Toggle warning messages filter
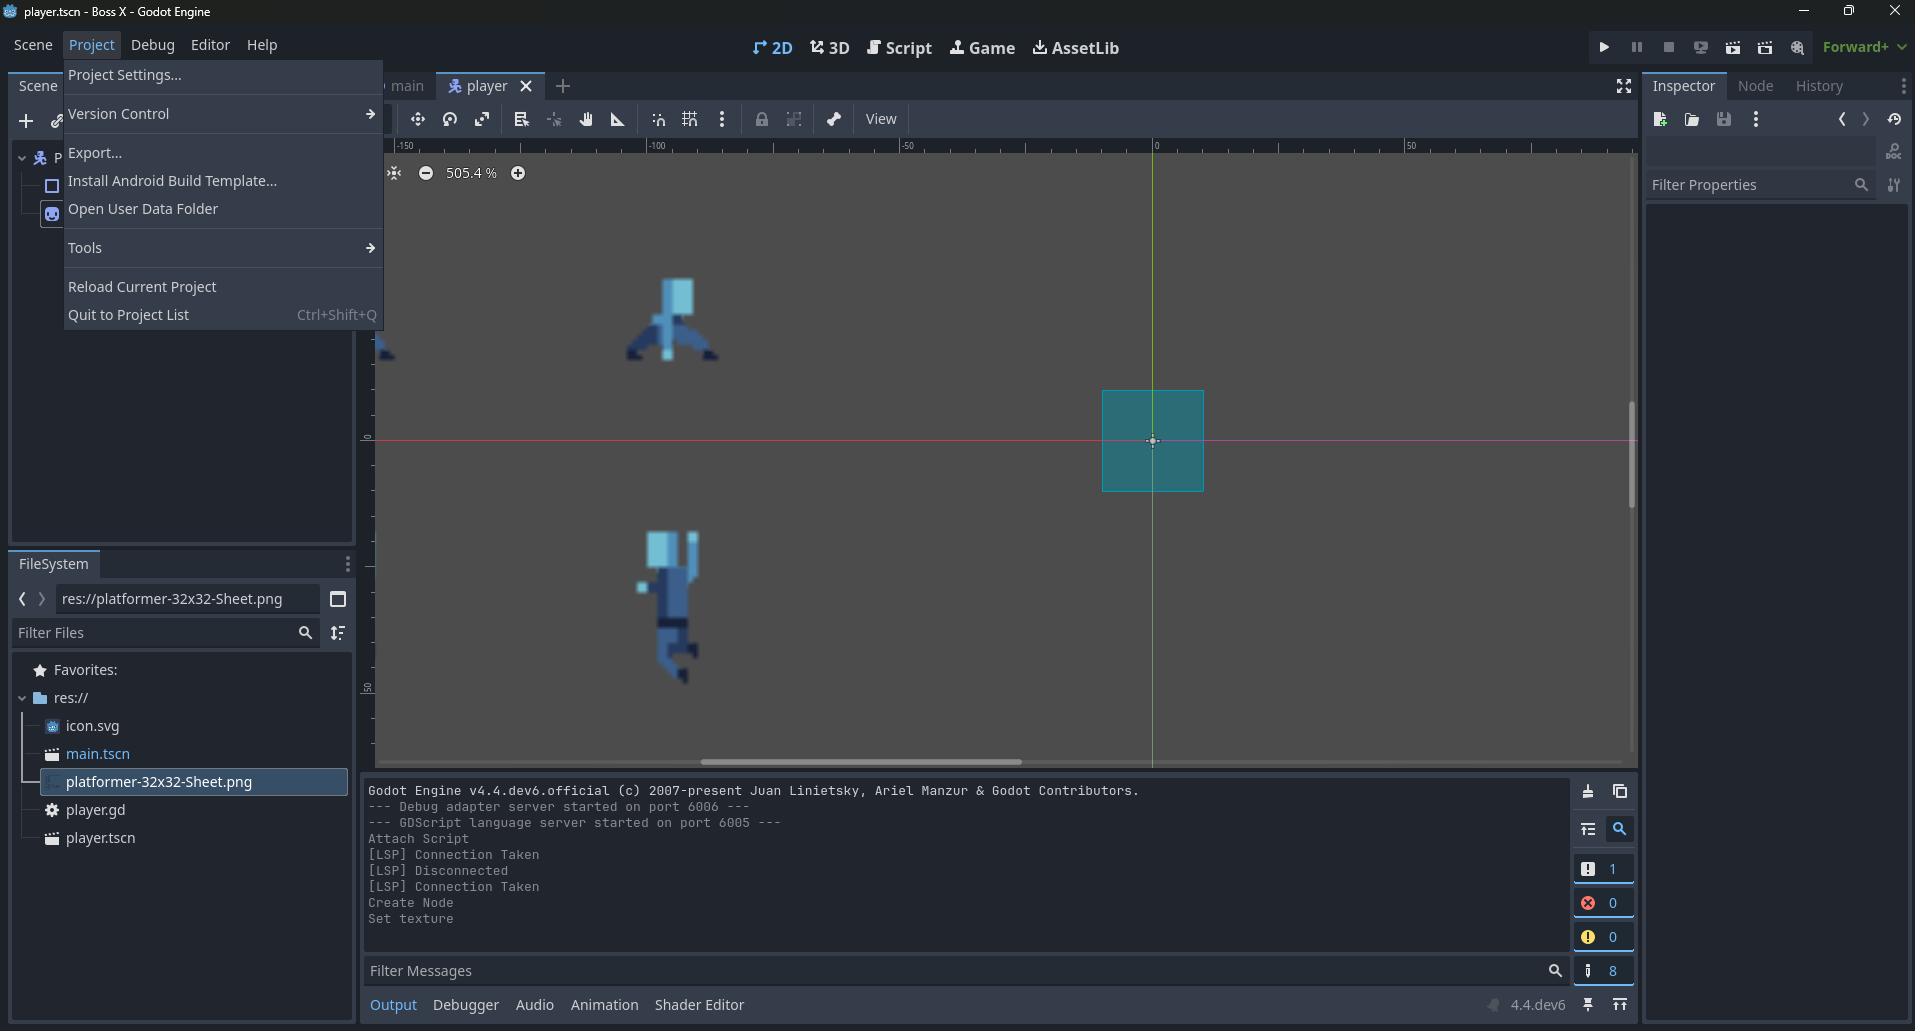The width and height of the screenshot is (1915, 1031). 1604,937
